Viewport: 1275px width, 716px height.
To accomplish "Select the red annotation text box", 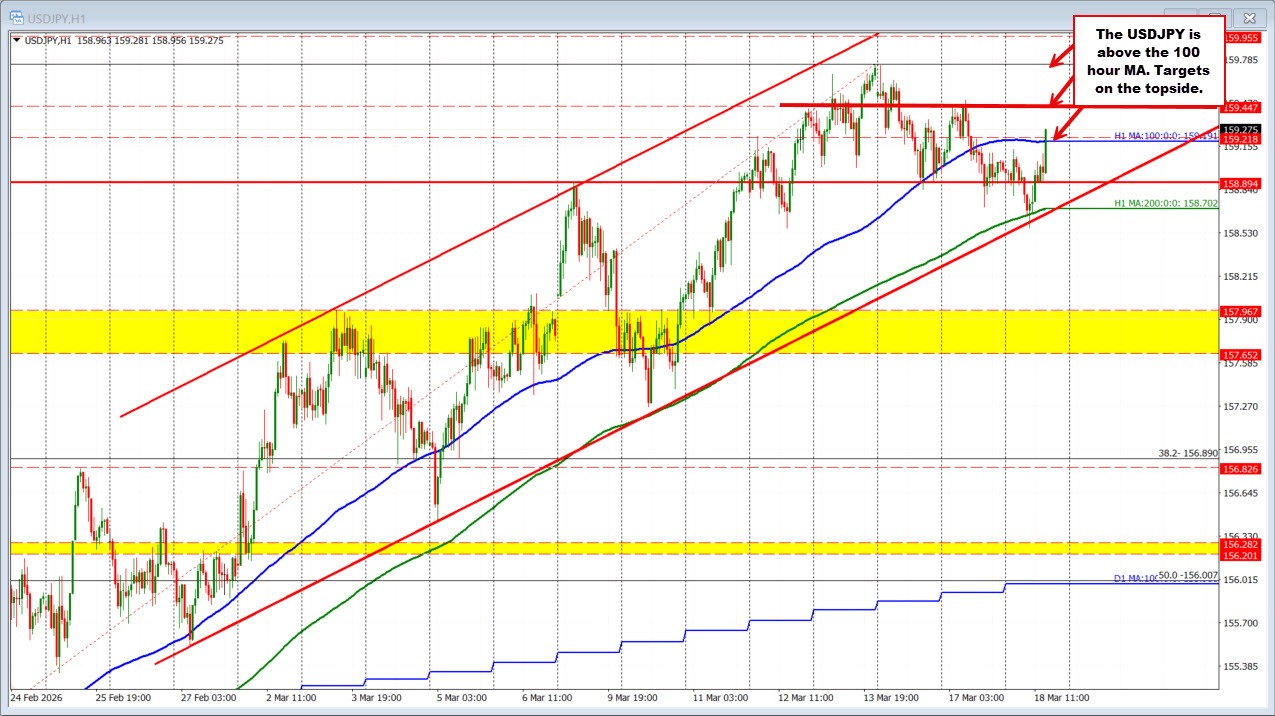I will click(x=1147, y=60).
